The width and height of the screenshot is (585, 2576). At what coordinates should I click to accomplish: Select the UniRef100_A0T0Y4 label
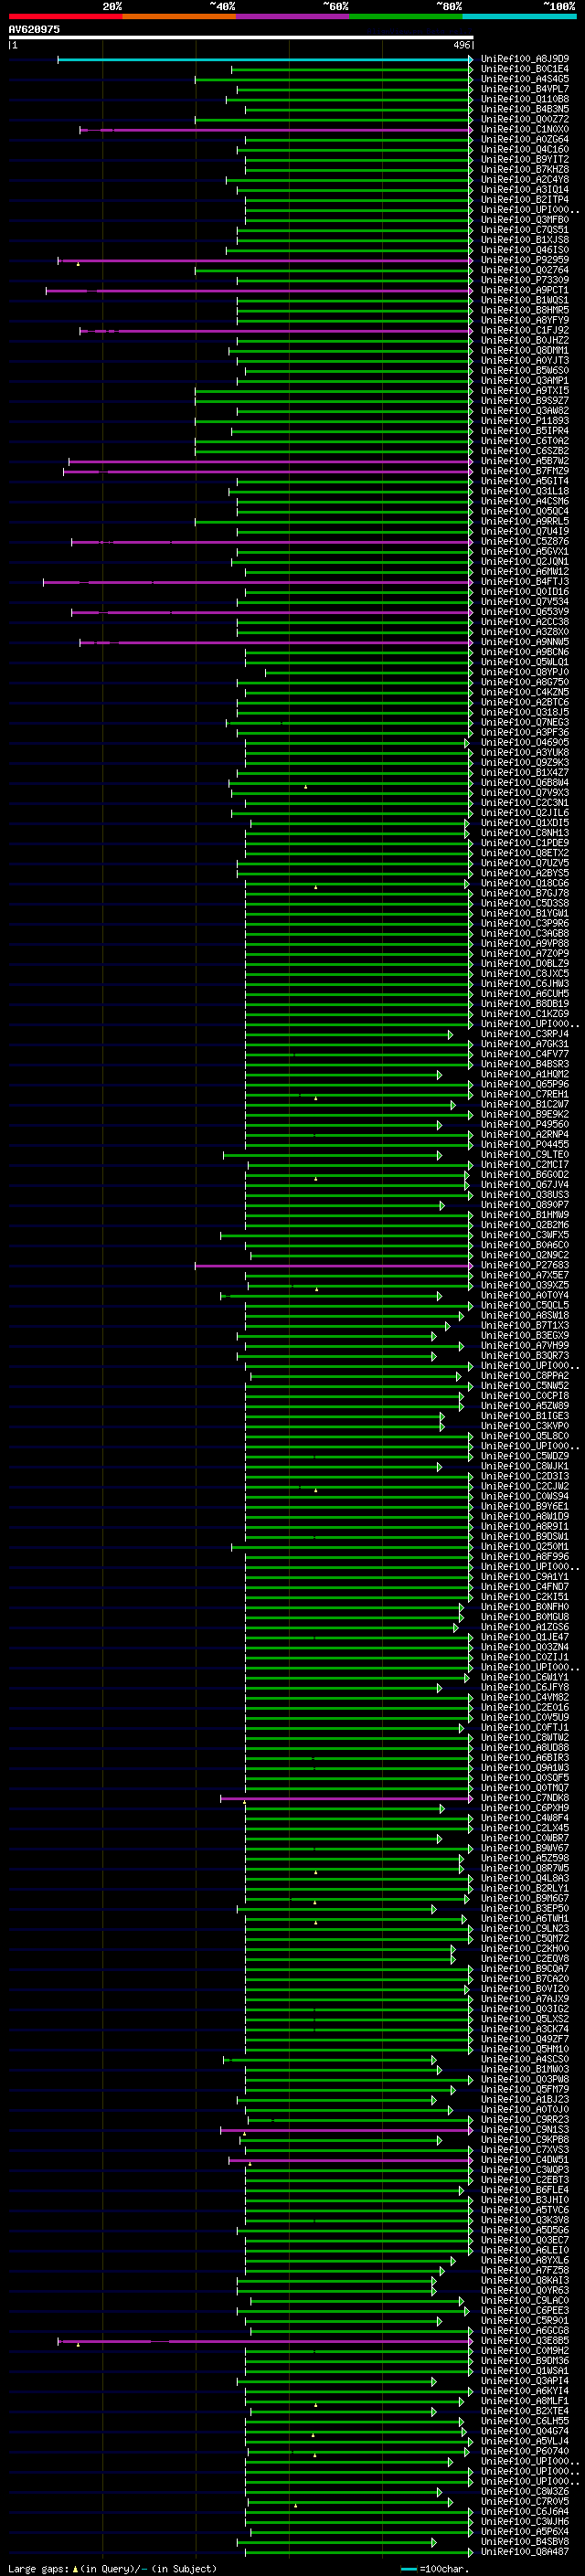[524, 1296]
